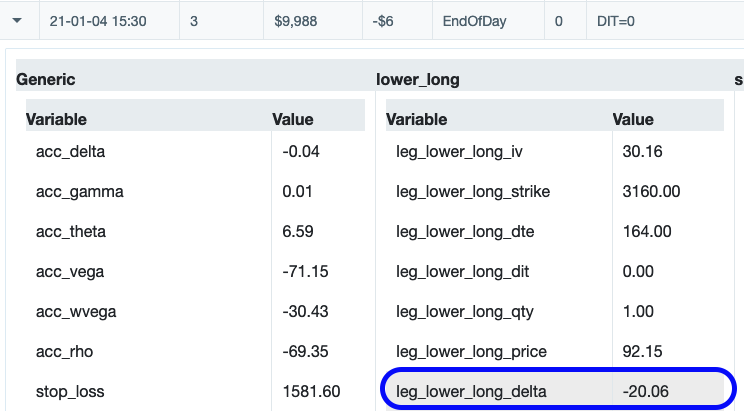
Task: Click the Generic section header
Action: (x=46, y=79)
